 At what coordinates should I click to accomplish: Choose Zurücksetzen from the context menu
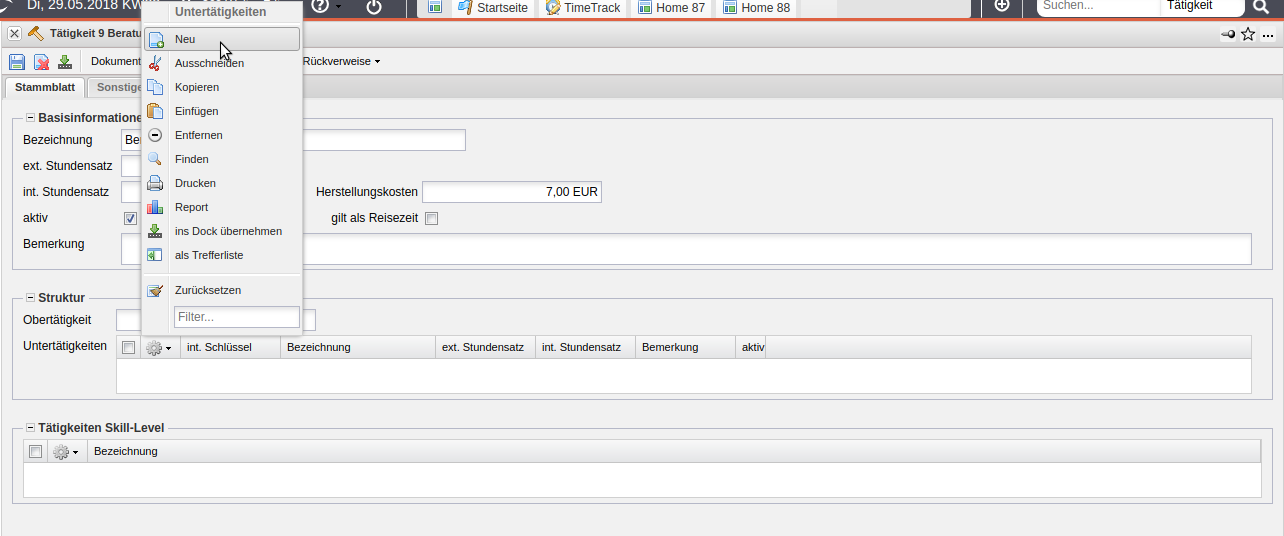(221, 290)
